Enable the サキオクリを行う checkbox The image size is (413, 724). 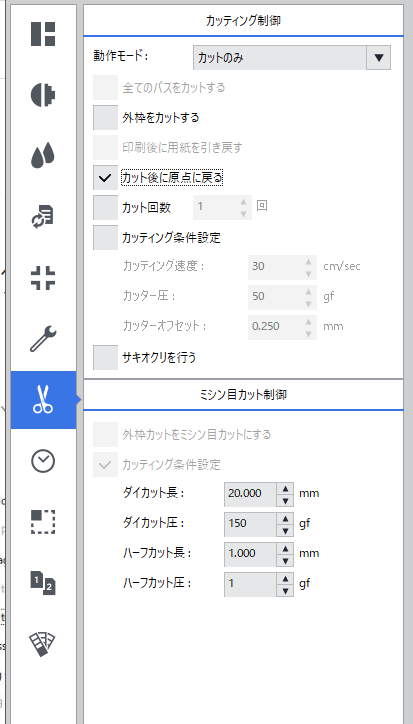pos(106,358)
